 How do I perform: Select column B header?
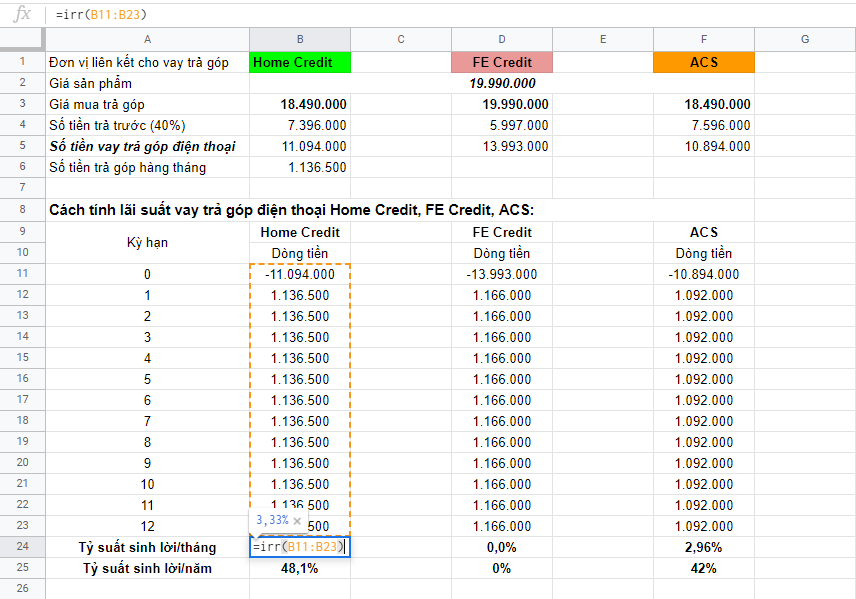(x=300, y=39)
